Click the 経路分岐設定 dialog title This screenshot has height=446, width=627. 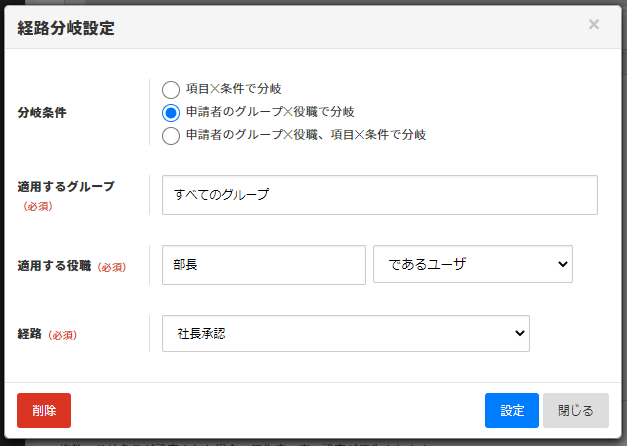click(x=66, y=29)
